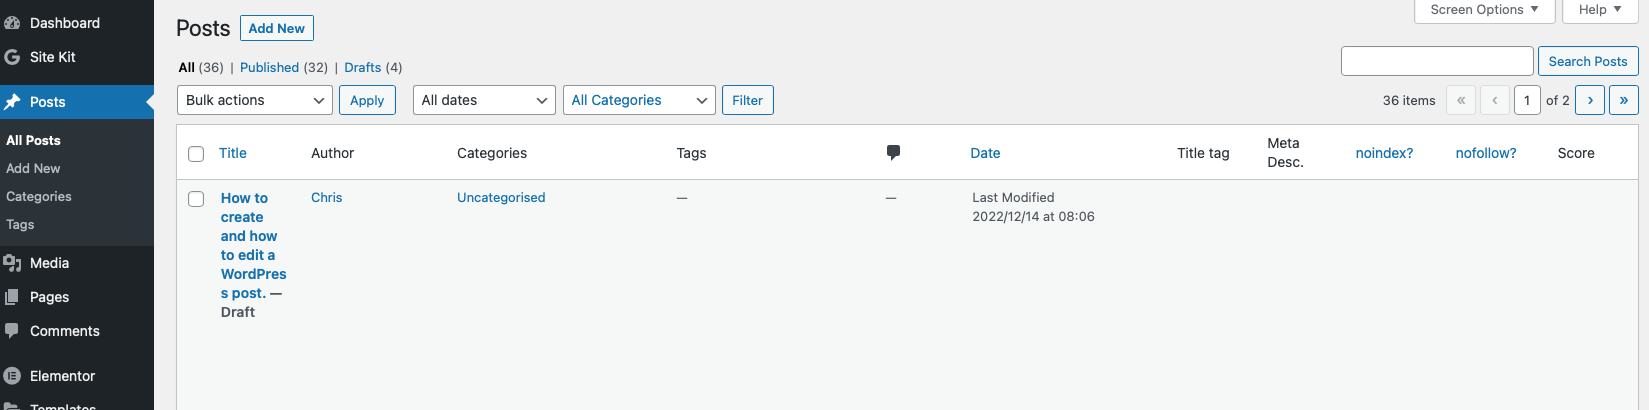This screenshot has width=1649, height=410.
Task: Show Drafts posts filter
Action: point(362,67)
